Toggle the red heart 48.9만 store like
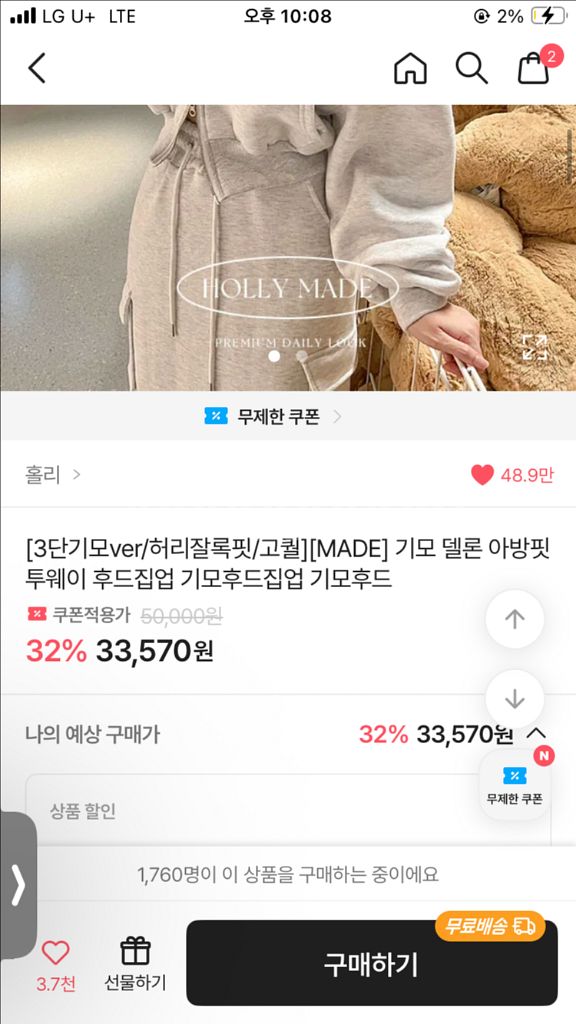Viewport: 576px width, 1024px height. click(x=512, y=475)
